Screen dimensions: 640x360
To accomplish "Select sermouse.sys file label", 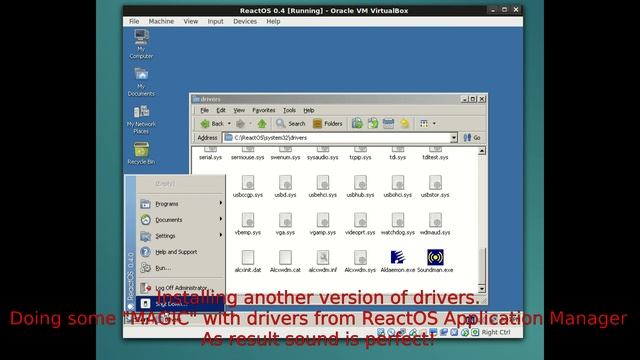I will 248,157.
